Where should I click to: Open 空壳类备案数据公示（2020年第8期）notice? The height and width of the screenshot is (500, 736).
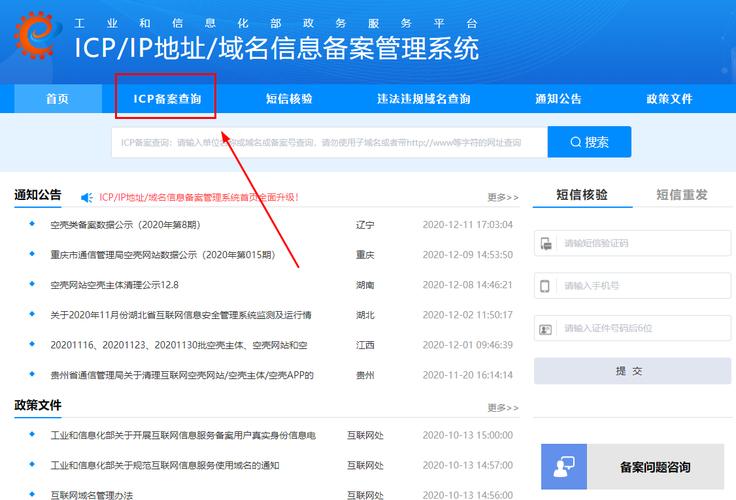(x=126, y=225)
